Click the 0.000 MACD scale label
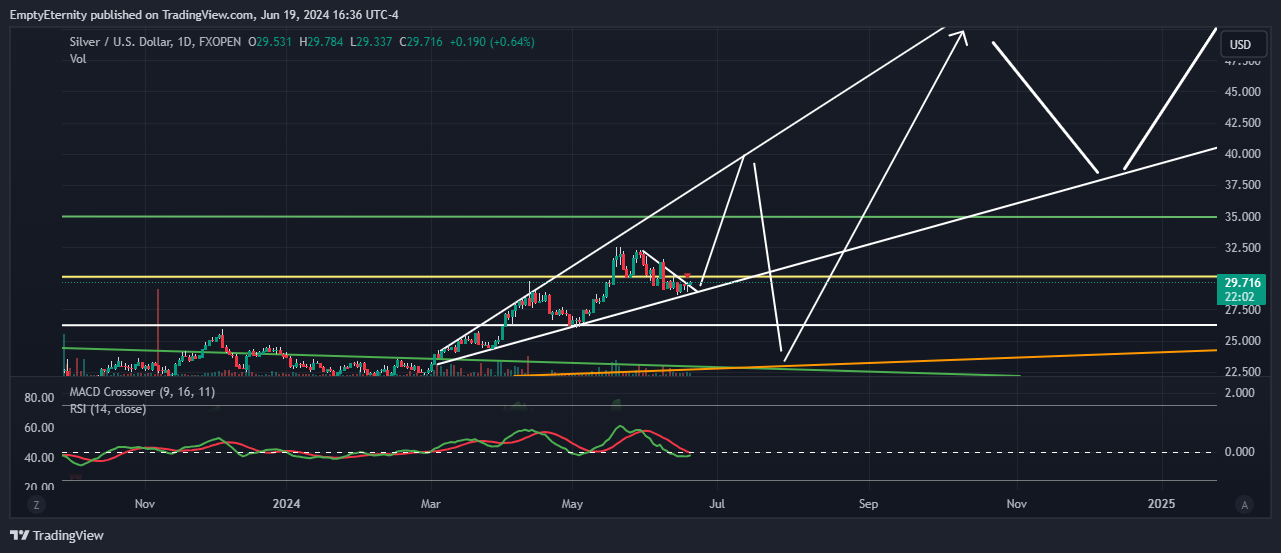 tap(1238, 452)
